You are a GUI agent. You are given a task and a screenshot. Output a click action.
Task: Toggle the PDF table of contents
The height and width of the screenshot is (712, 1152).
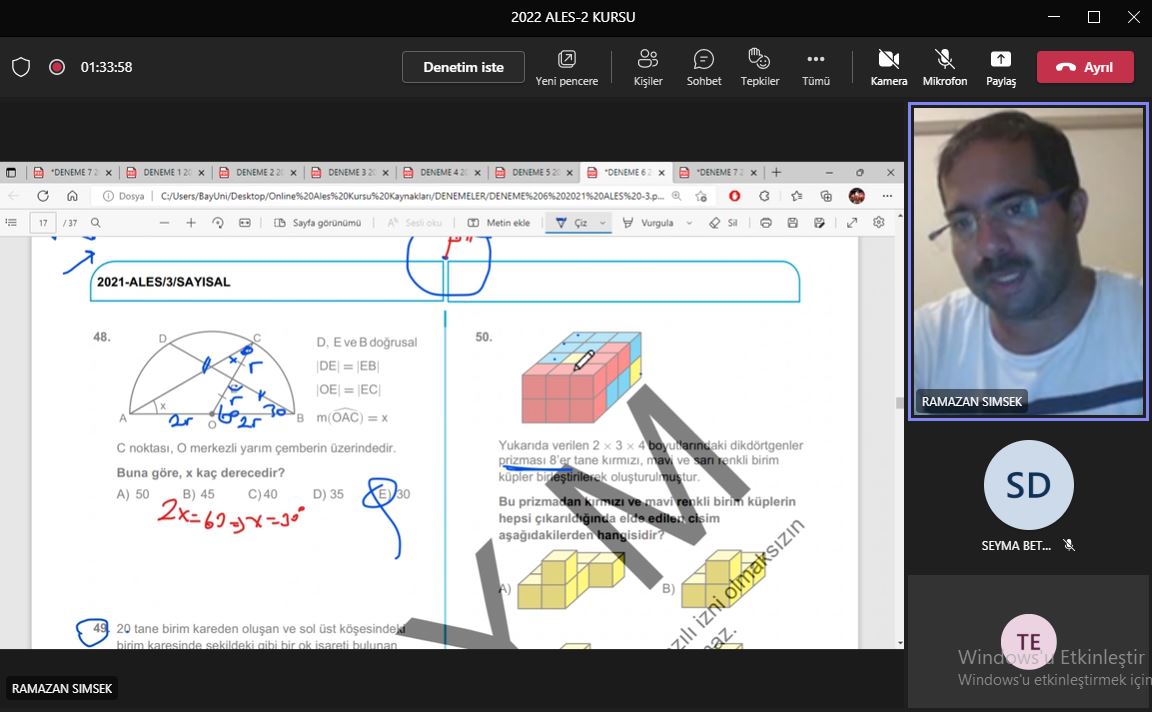(11, 223)
